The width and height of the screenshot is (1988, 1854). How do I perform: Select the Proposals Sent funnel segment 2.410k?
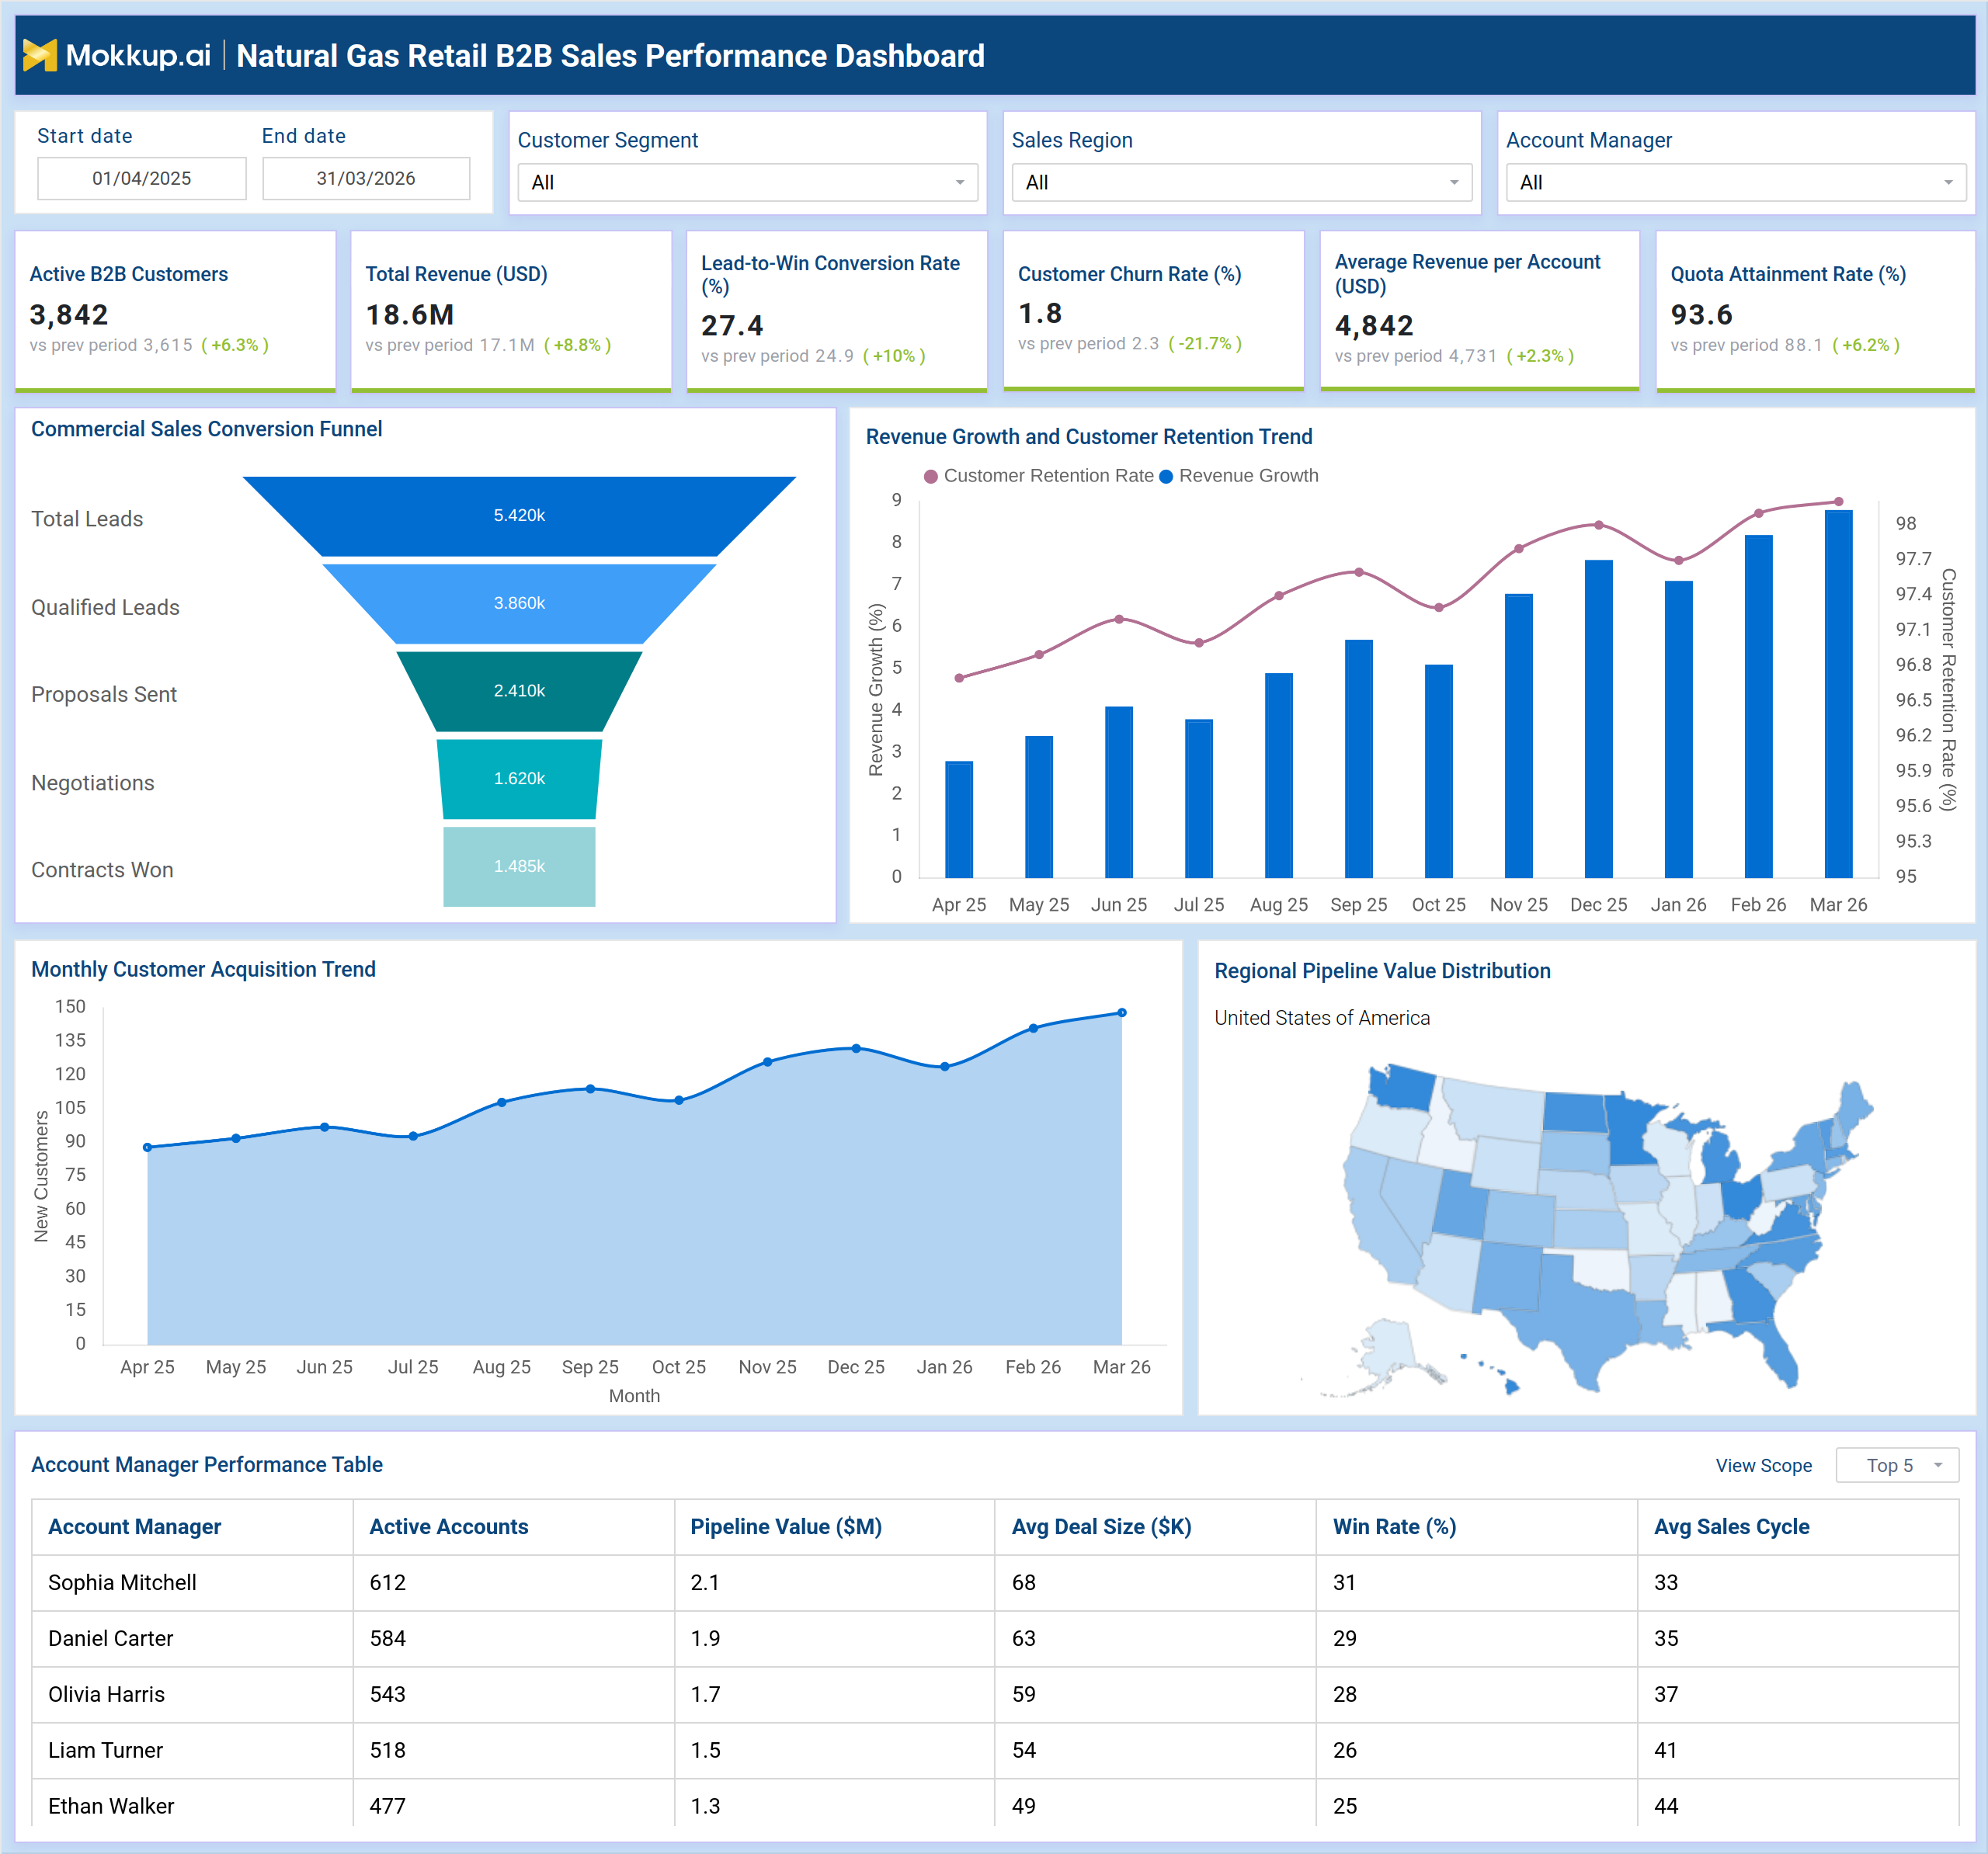[519, 691]
